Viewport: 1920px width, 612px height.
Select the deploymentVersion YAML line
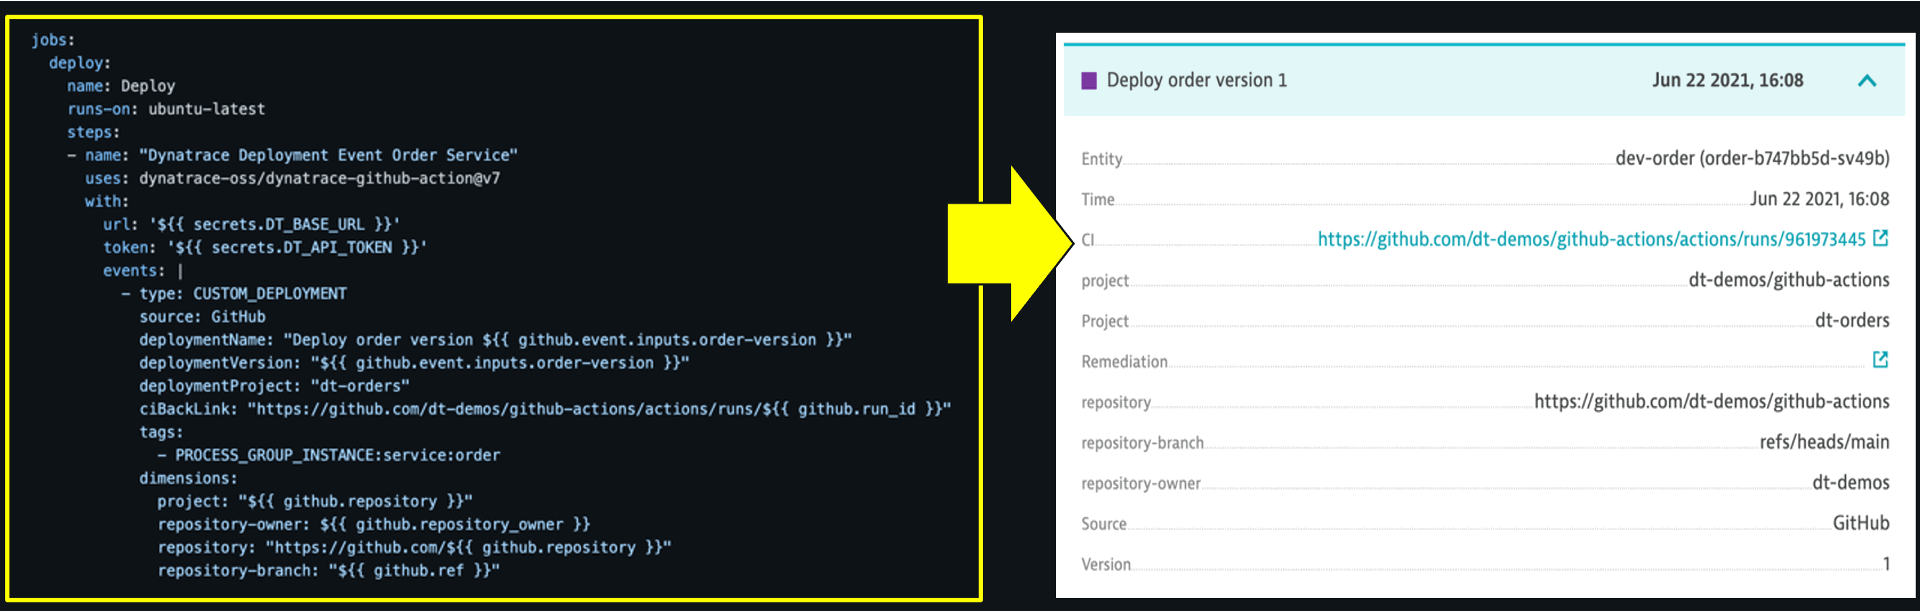point(414,363)
